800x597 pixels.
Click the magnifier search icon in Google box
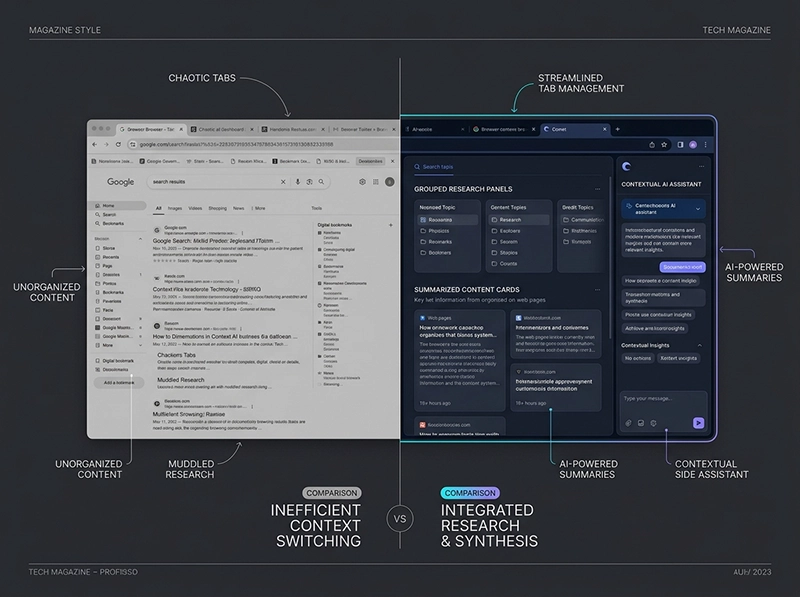[321, 182]
